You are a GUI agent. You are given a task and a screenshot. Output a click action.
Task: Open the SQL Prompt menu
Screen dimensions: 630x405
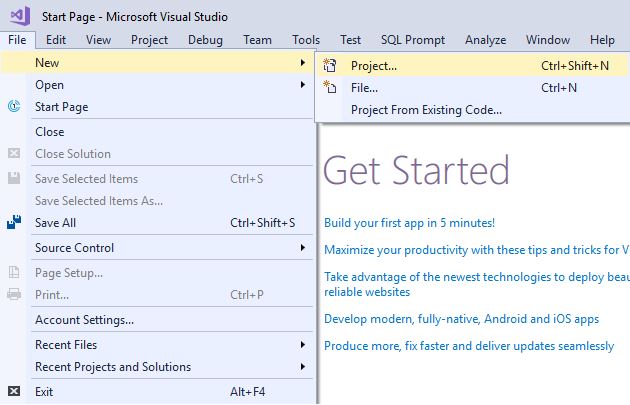(x=413, y=40)
